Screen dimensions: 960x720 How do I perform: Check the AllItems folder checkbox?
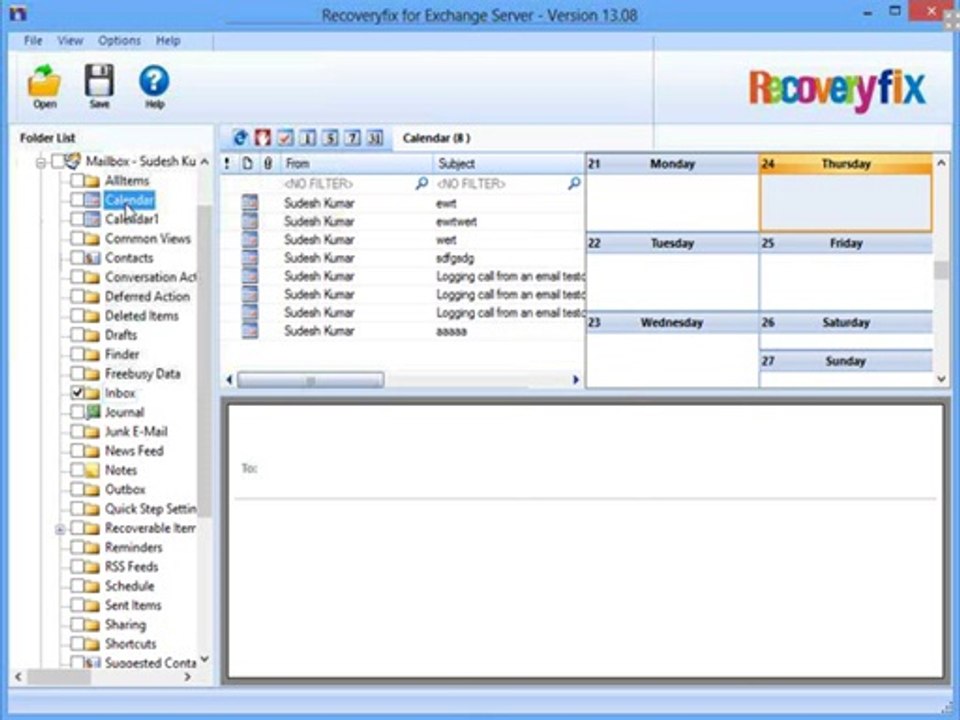[x=77, y=181]
